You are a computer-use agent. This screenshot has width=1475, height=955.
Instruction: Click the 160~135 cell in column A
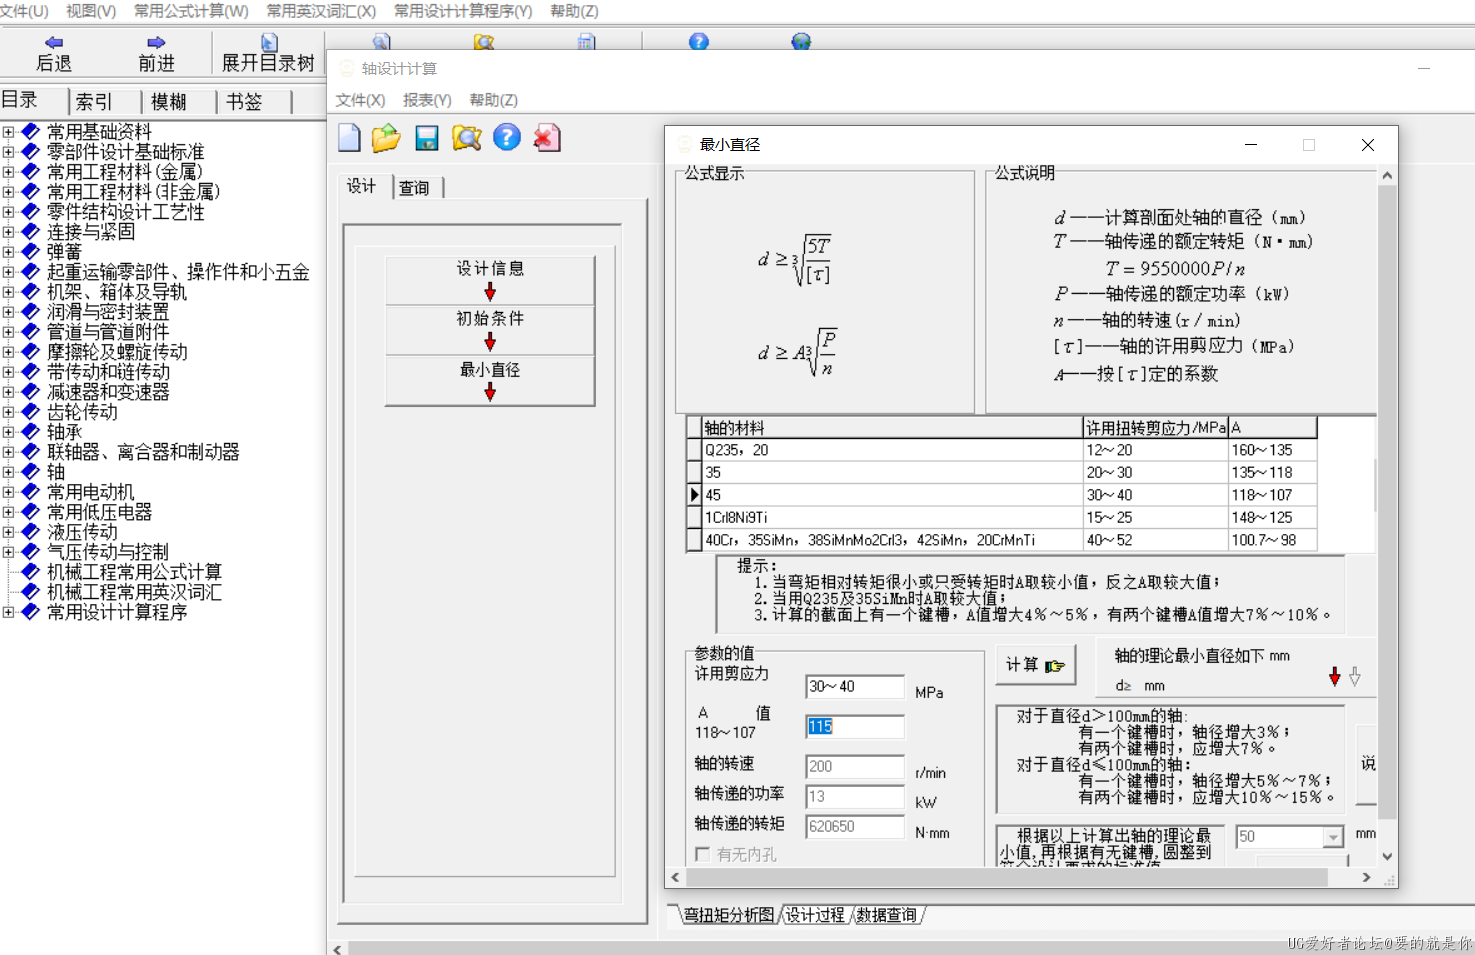pyautogui.click(x=1272, y=450)
